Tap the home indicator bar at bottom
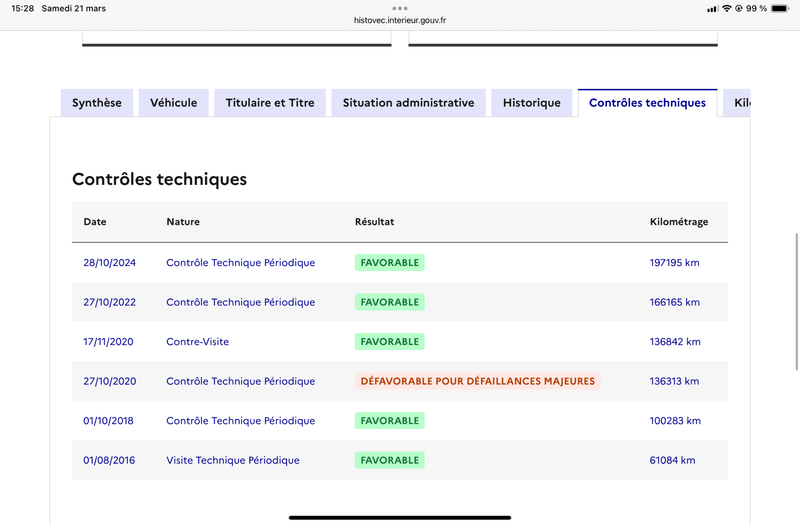The height and width of the screenshot is (525, 800). [400, 517]
